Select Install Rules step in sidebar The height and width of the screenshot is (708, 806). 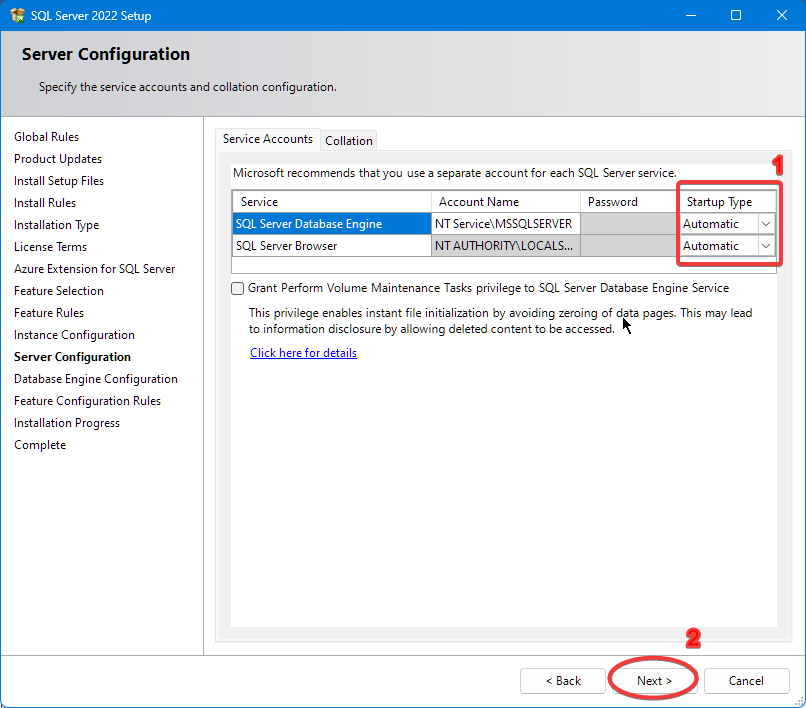click(x=45, y=203)
